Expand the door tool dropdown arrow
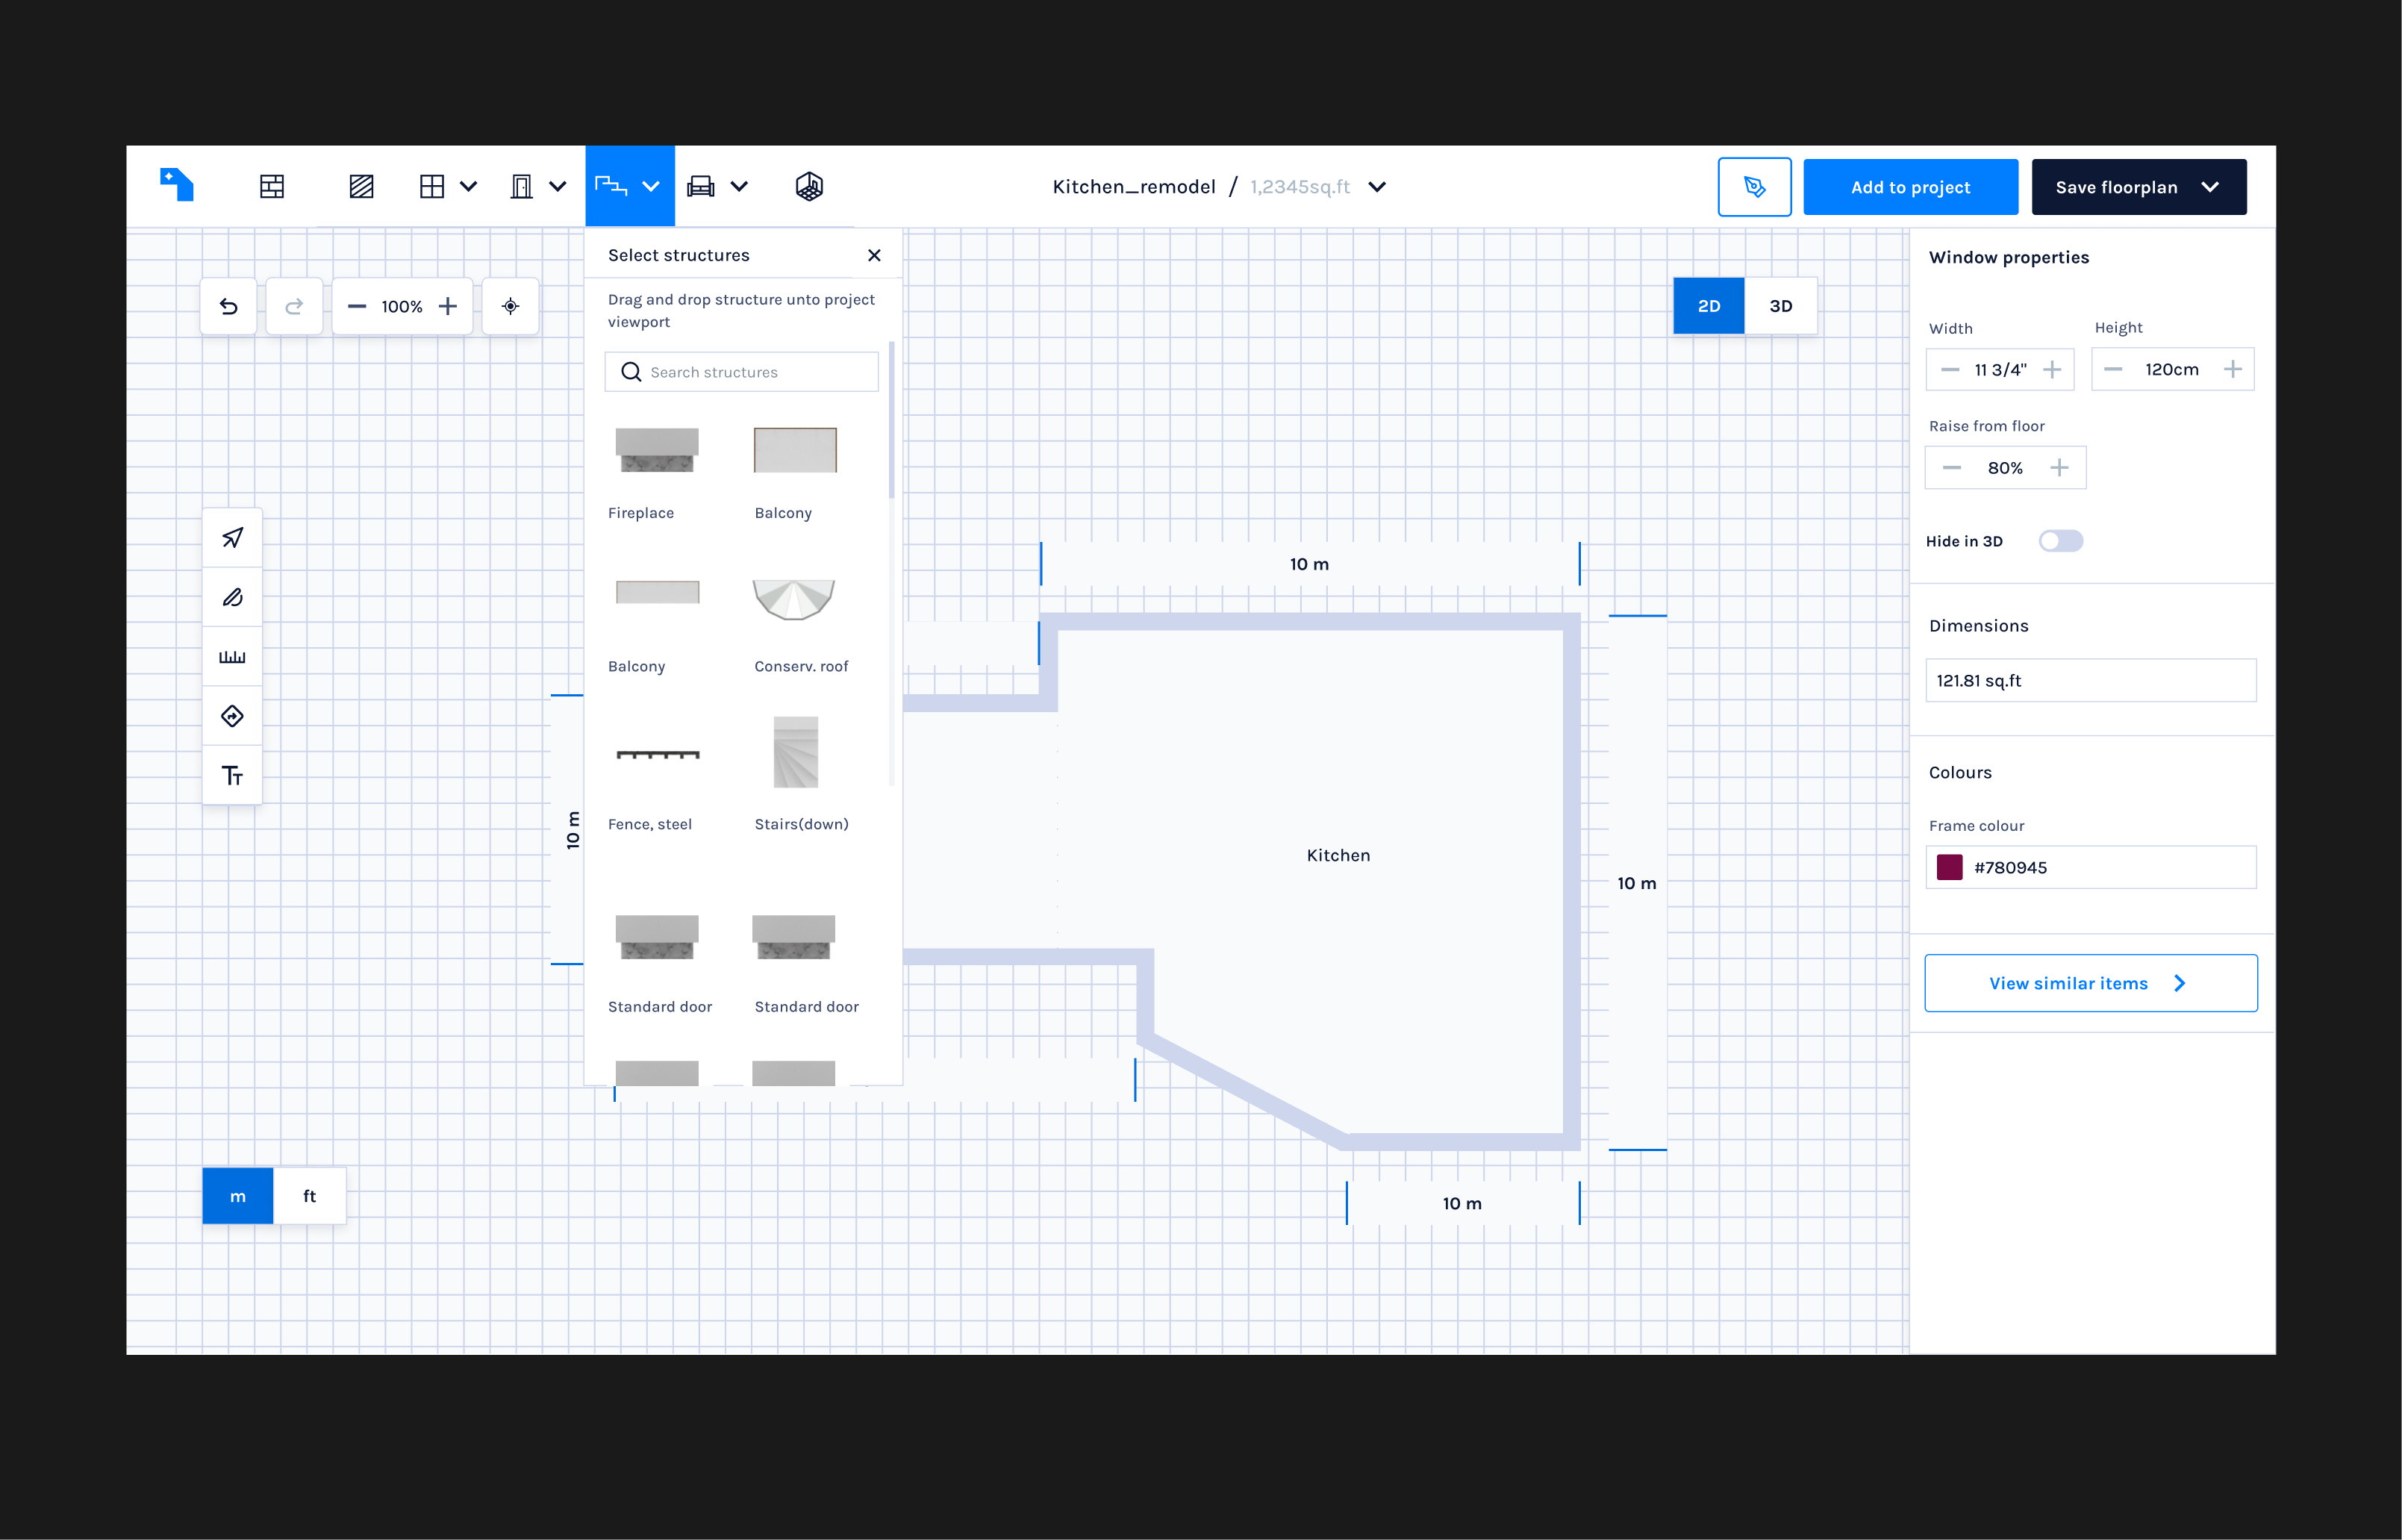This screenshot has height=1540, width=2402. click(x=558, y=186)
